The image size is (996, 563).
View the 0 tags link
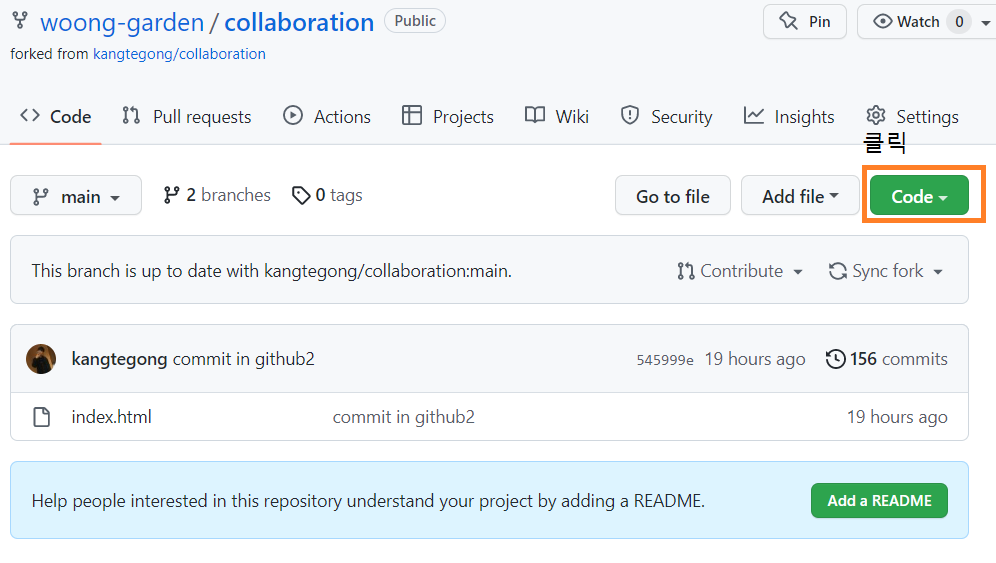pyautogui.click(x=327, y=195)
